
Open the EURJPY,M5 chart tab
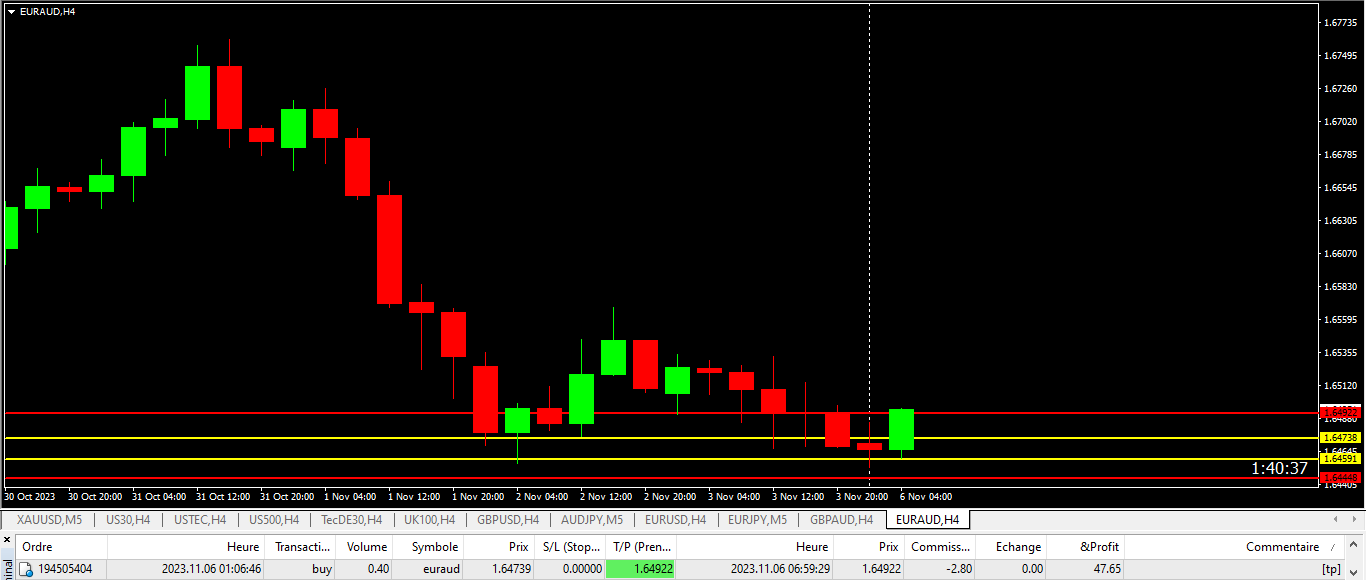(x=757, y=520)
